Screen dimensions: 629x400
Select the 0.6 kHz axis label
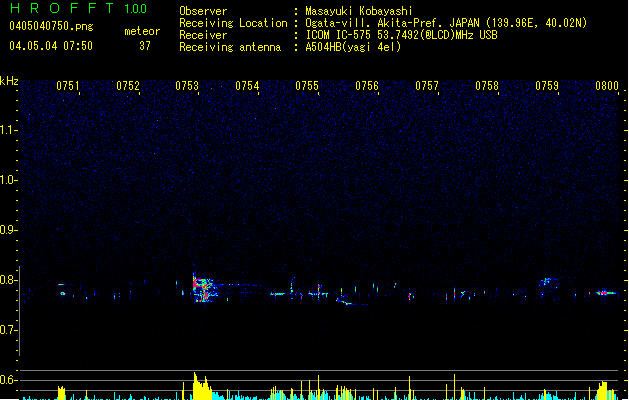pos(8,380)
